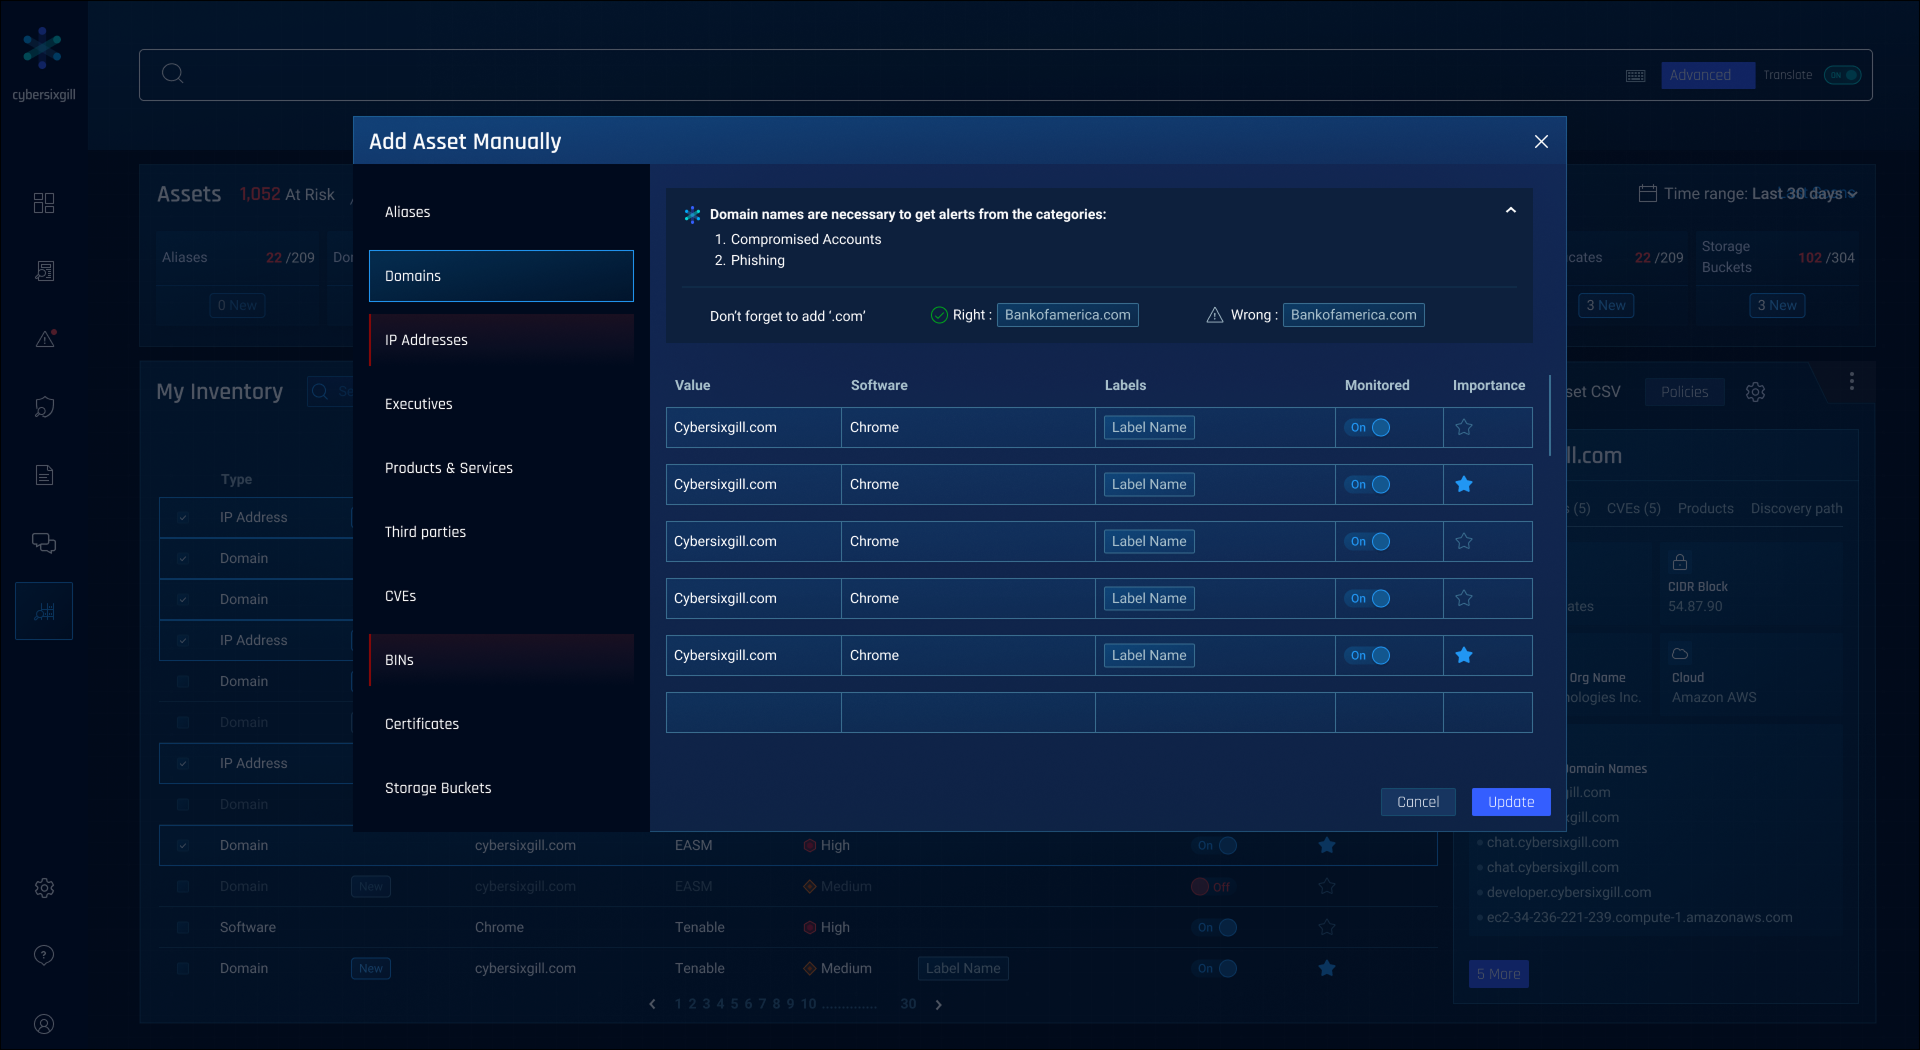
Task: Select IP Addresses in the asset type list
Action: pyautogui.click(x=501, y=340)
